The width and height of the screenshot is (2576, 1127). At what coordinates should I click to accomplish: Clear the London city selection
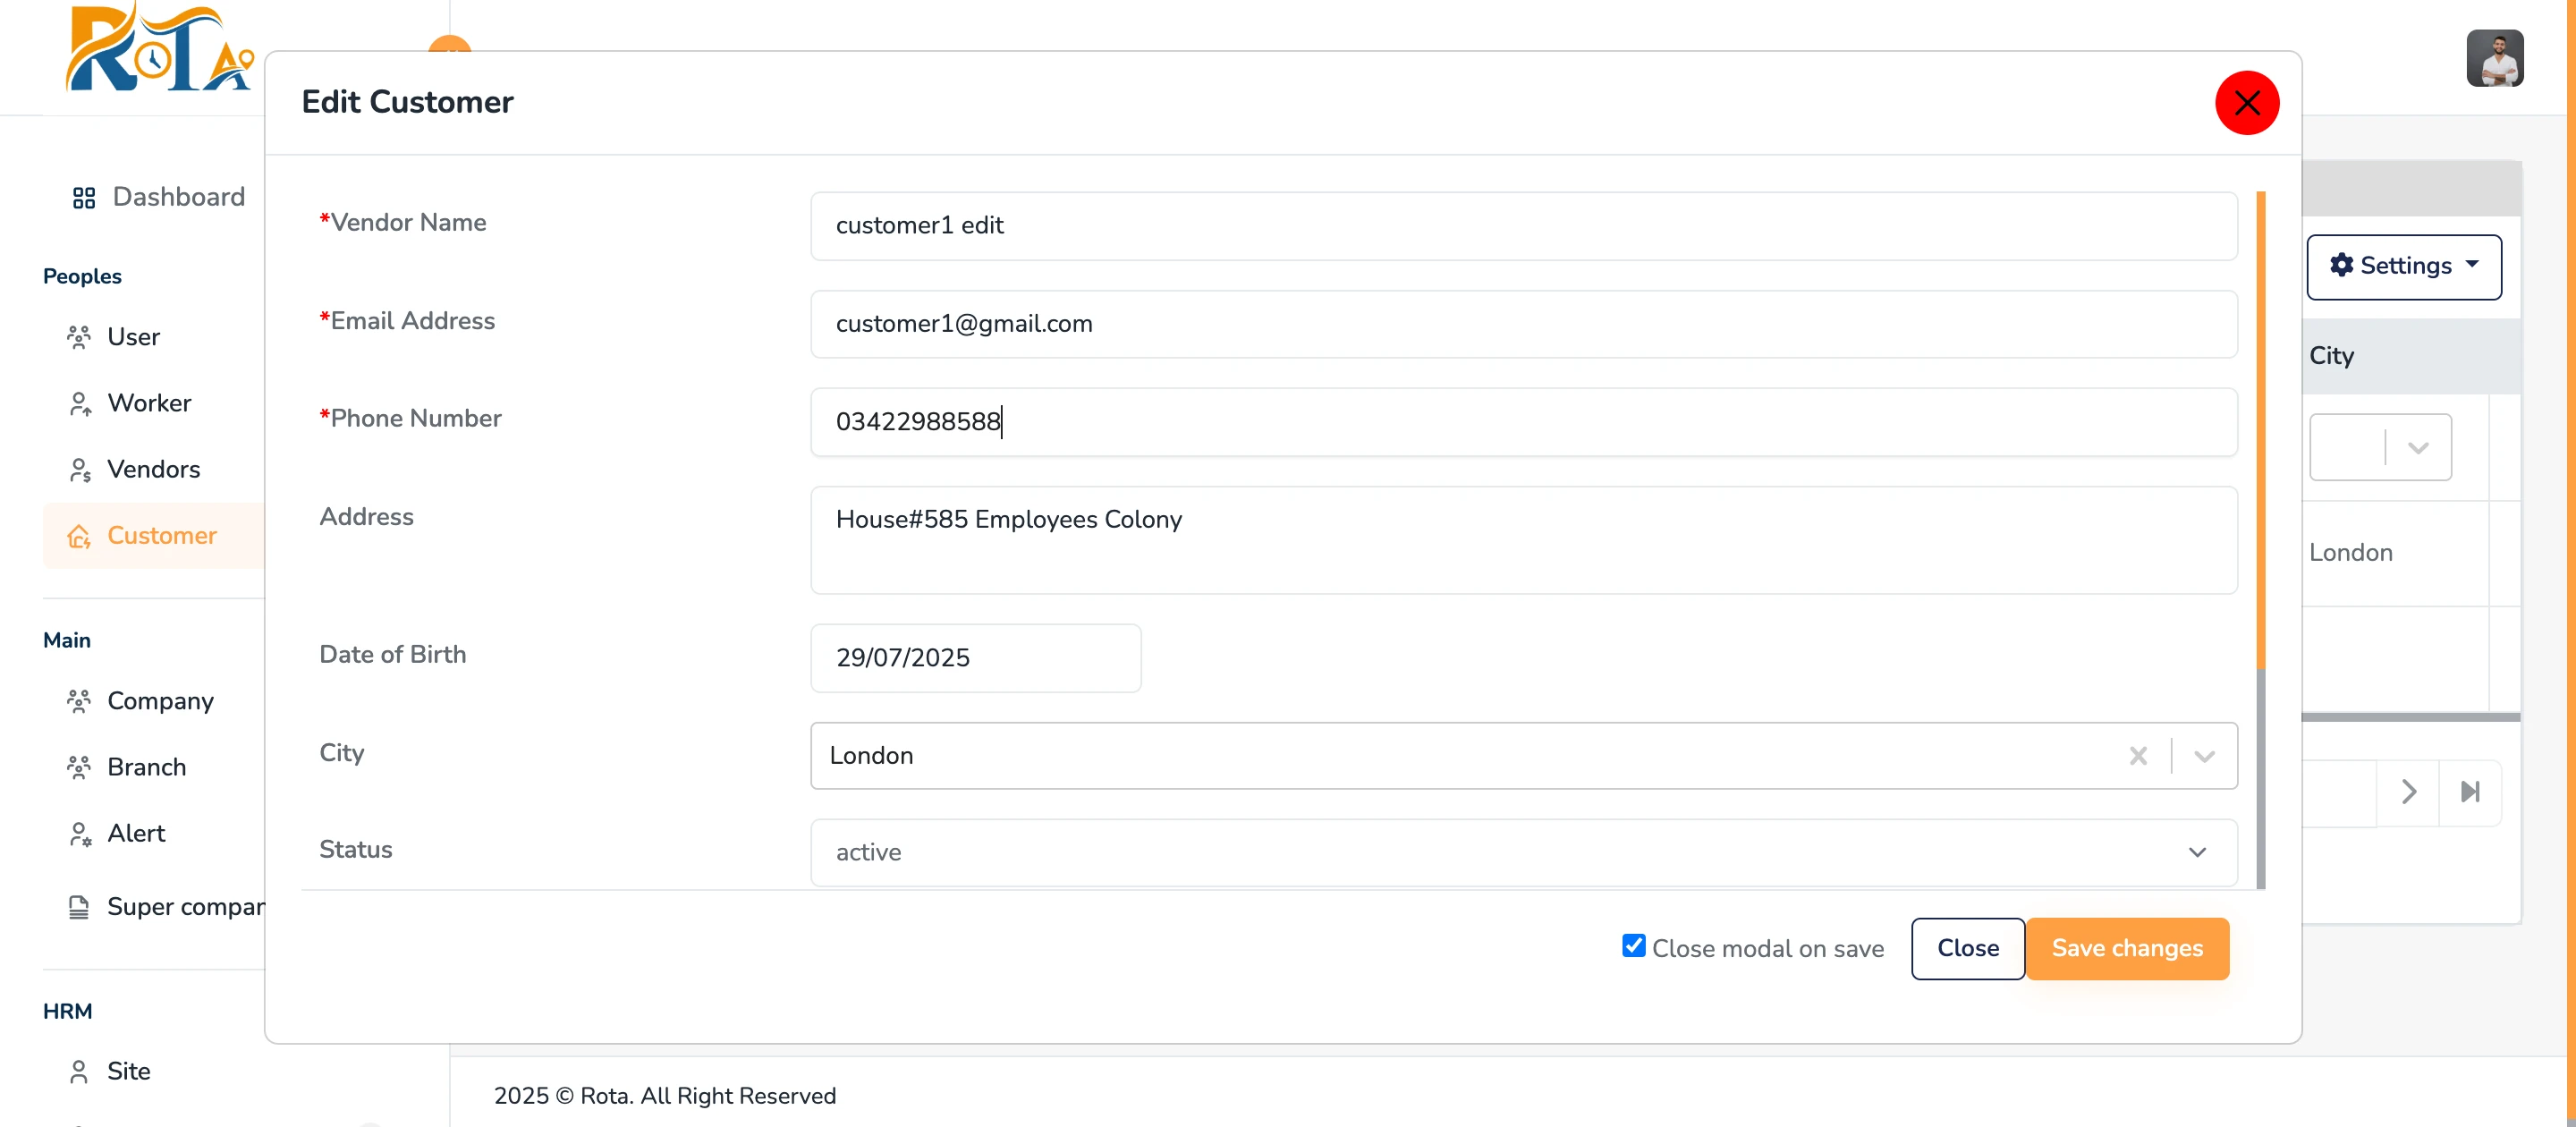coord(2138,756)
